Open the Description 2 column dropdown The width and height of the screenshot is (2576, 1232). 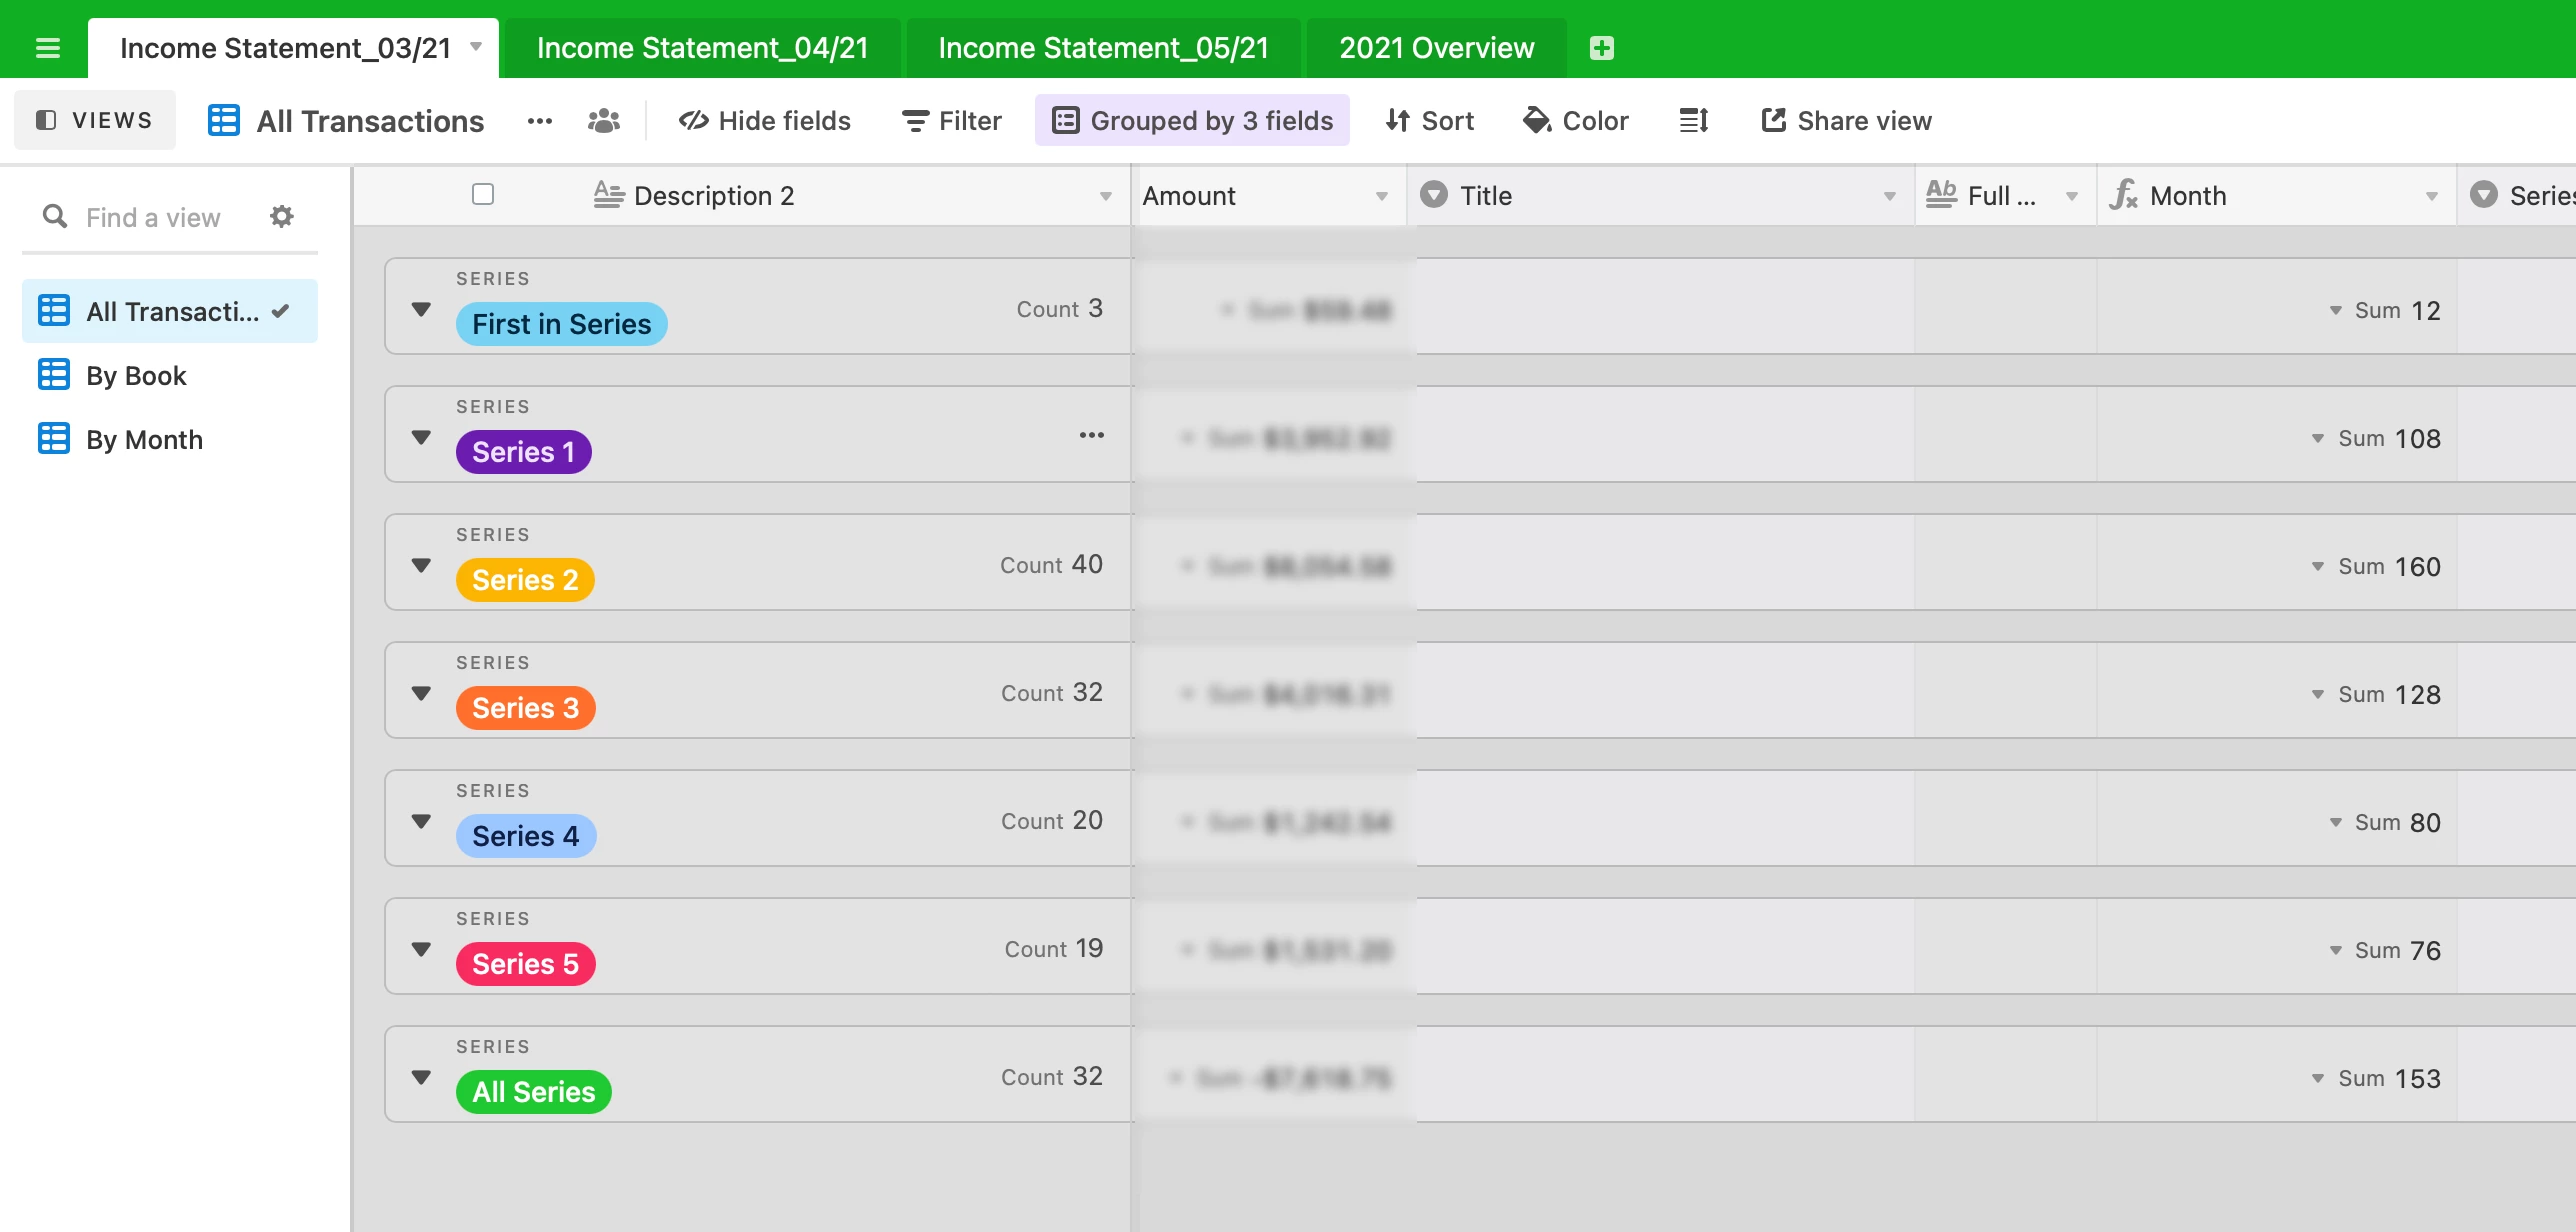tap(1105, 196)
